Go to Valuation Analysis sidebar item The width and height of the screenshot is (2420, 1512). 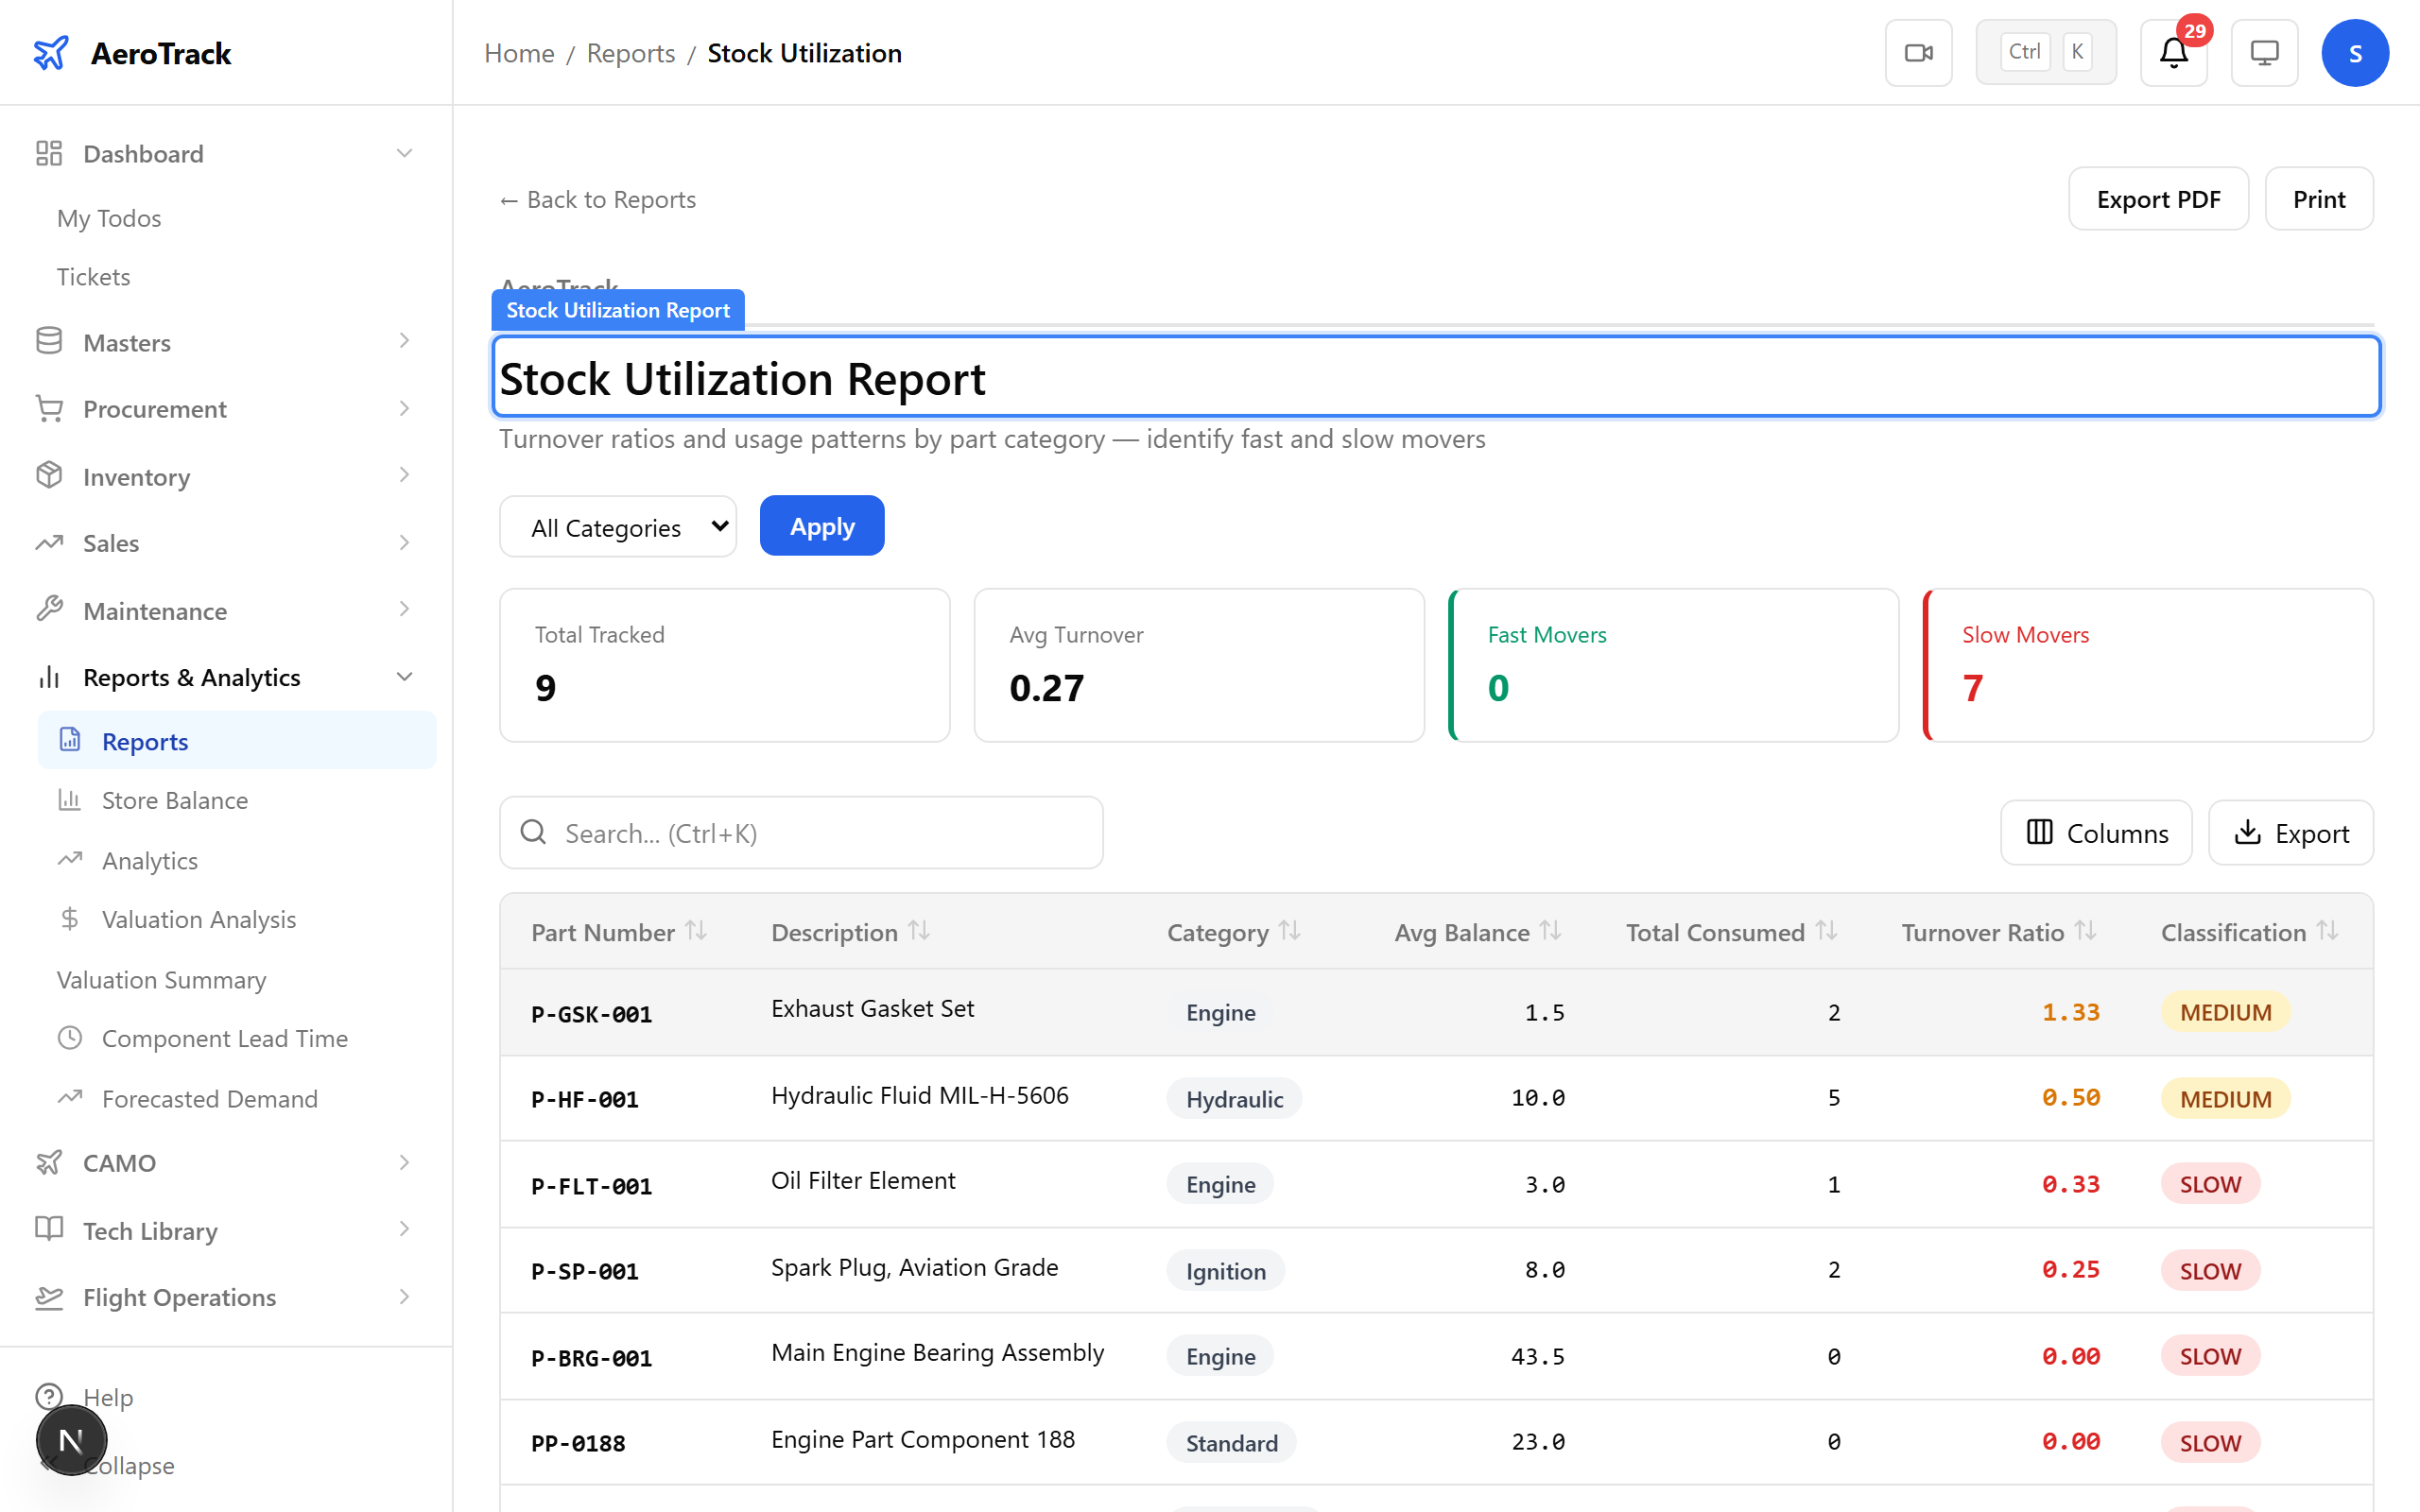pyautogui.click(x=198, y=919)
